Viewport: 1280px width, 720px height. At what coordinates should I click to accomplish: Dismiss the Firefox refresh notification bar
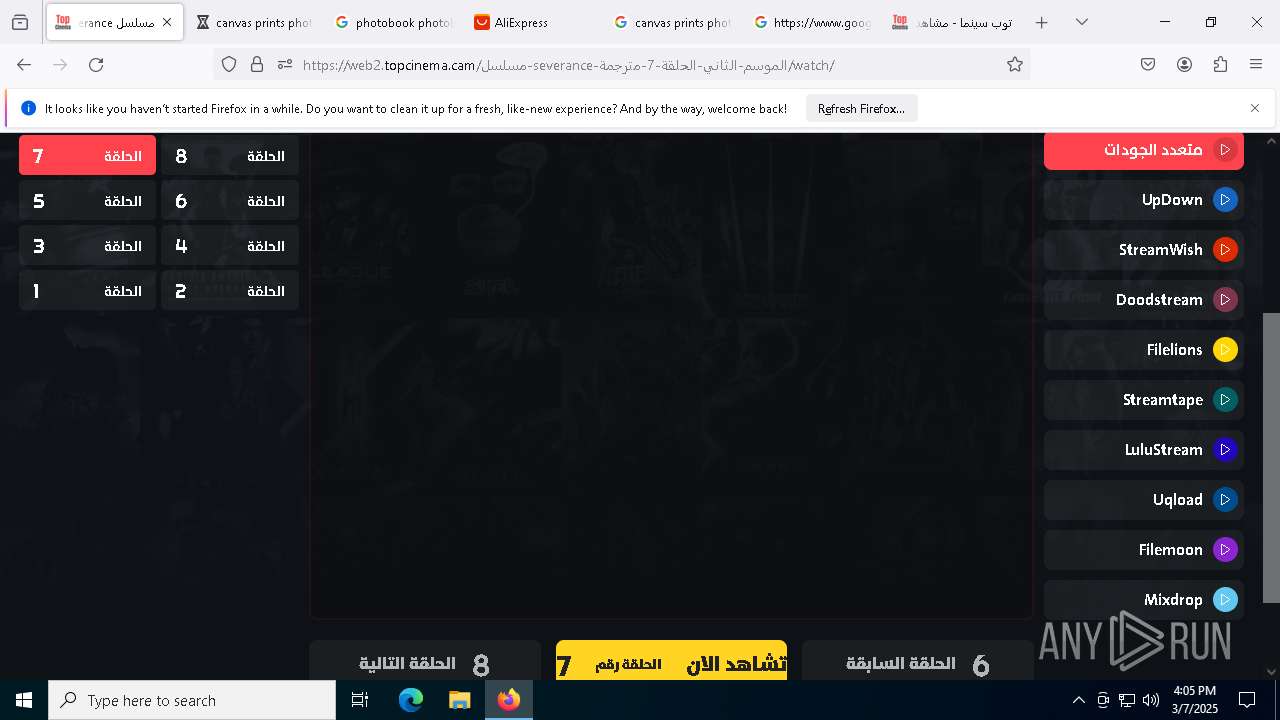(1255, 108)
